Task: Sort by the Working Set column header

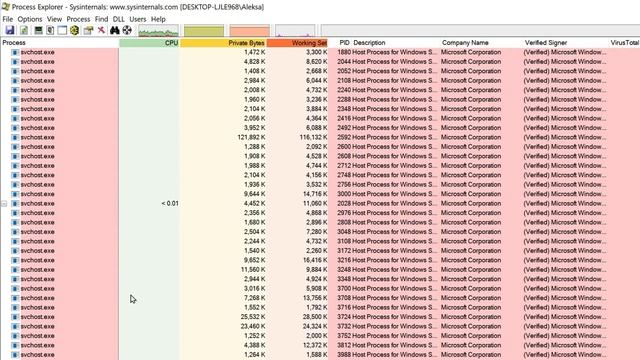Action: 298,42
